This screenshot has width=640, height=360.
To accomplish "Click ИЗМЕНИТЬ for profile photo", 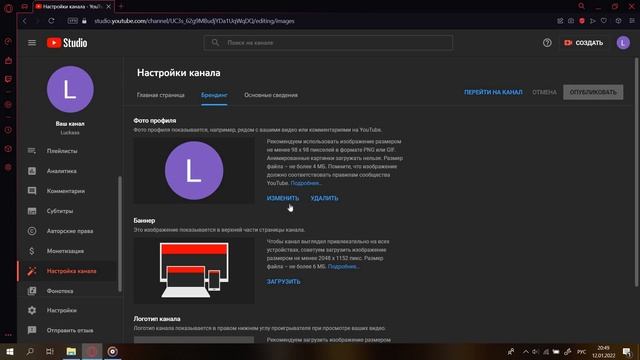I will pyautogui.click(x=283, y=198).
